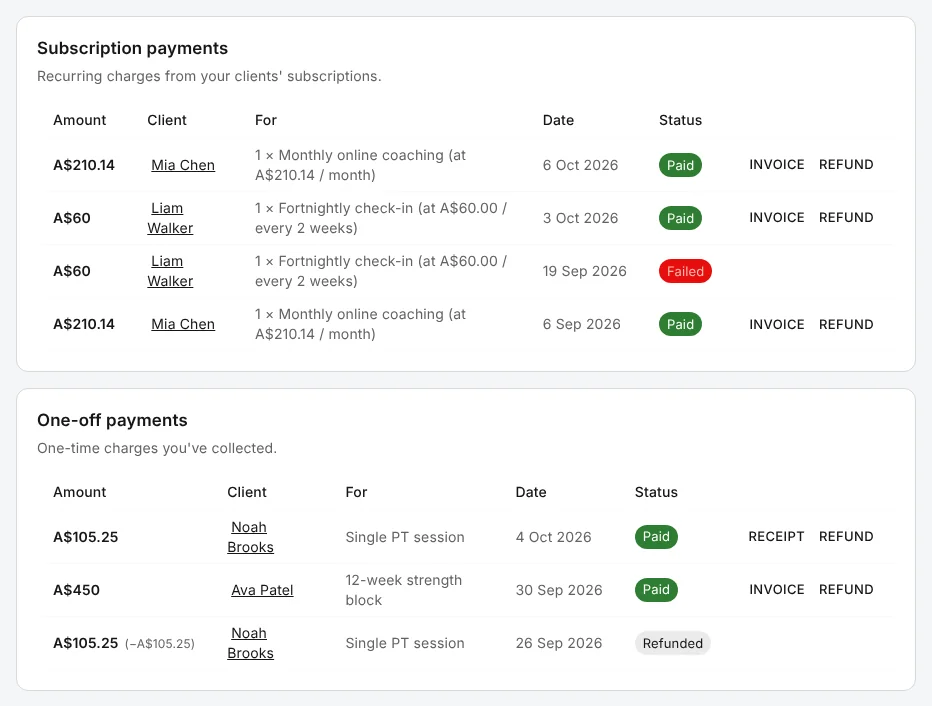932x706 pixels.
Task: Click Monthly online coaching description on 6 Oct row
Action: pyautogui.click(x=360, y=165)
